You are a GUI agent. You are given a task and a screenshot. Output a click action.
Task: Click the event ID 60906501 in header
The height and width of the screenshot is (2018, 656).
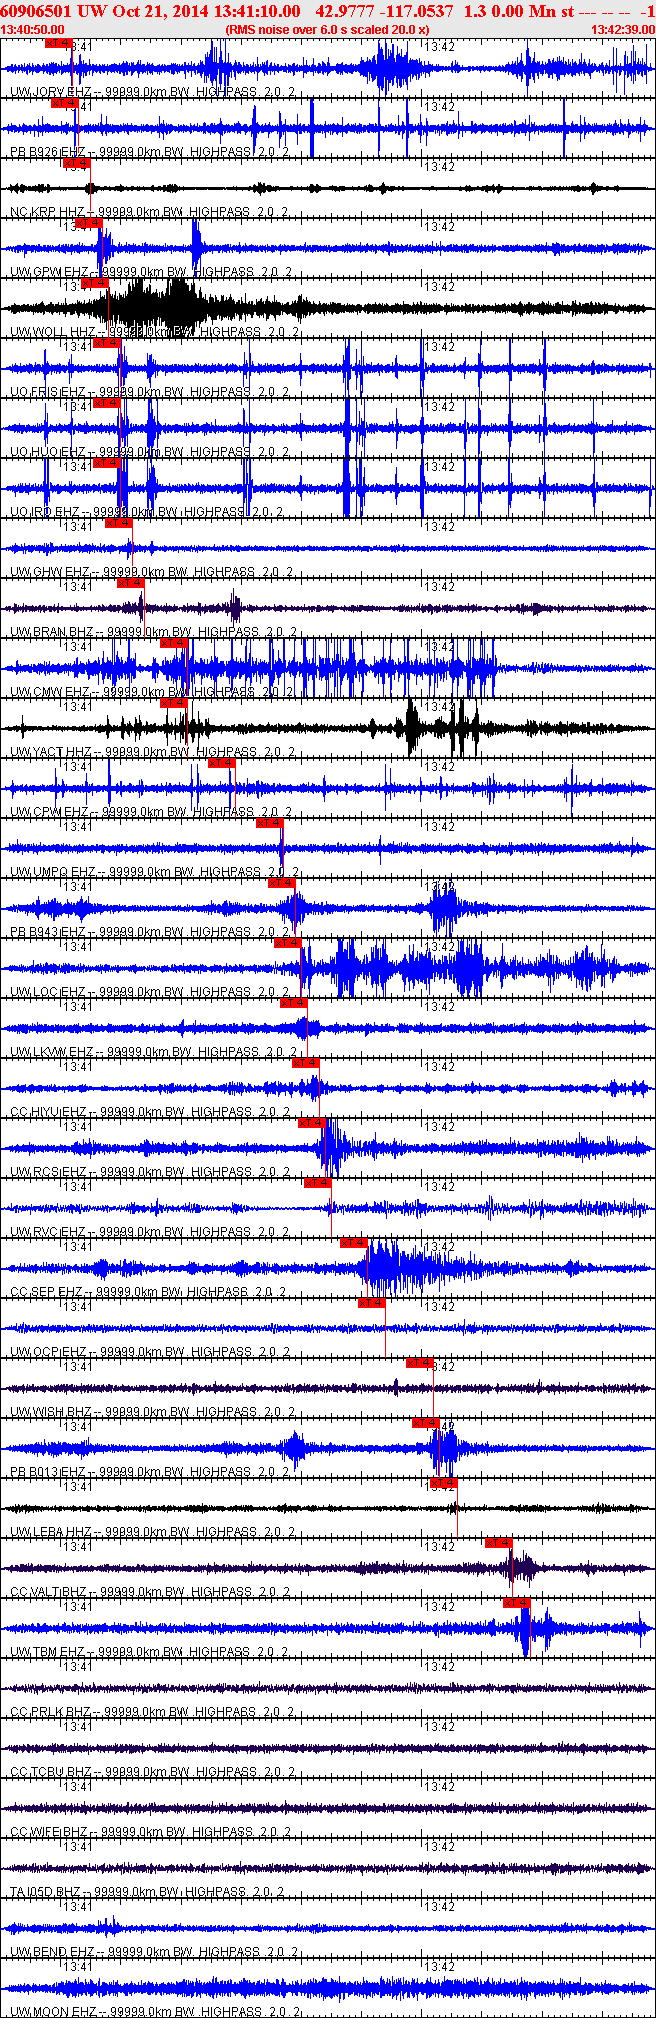click(36, 11)
